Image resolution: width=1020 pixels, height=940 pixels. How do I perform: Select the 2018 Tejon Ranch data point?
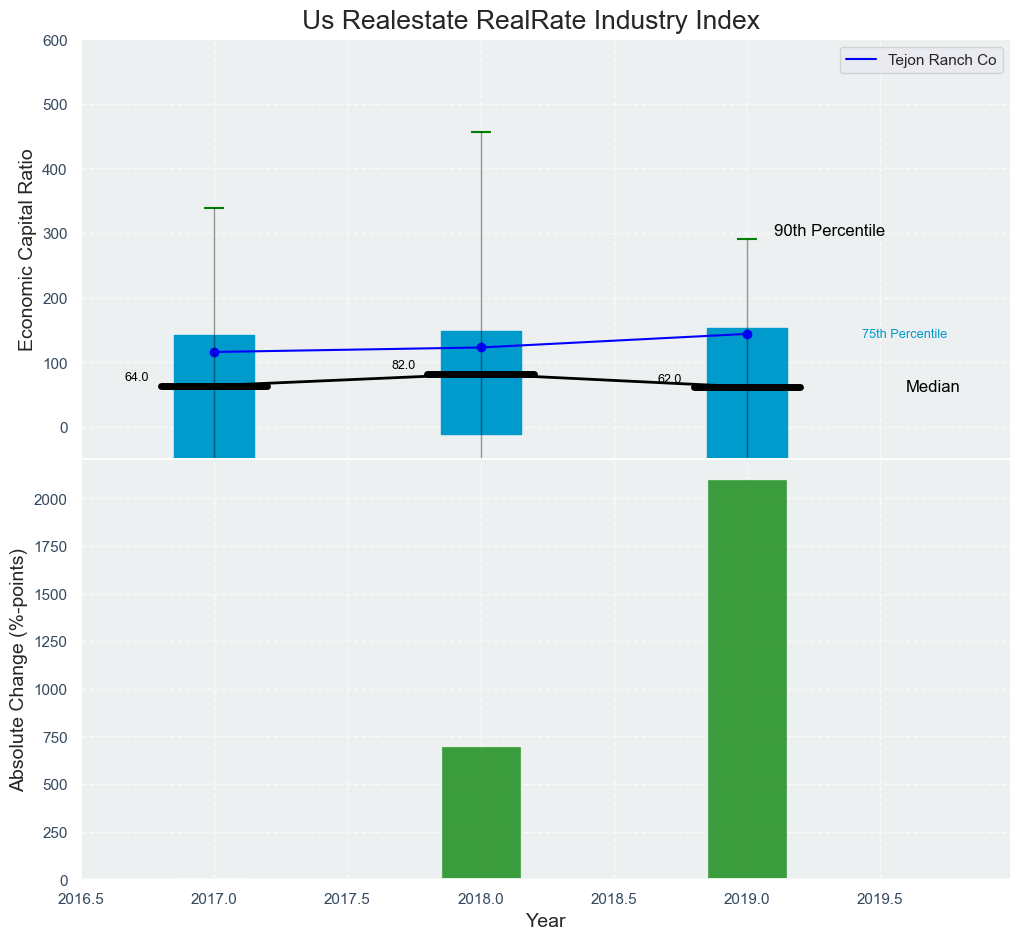click(x=481, y=347)
